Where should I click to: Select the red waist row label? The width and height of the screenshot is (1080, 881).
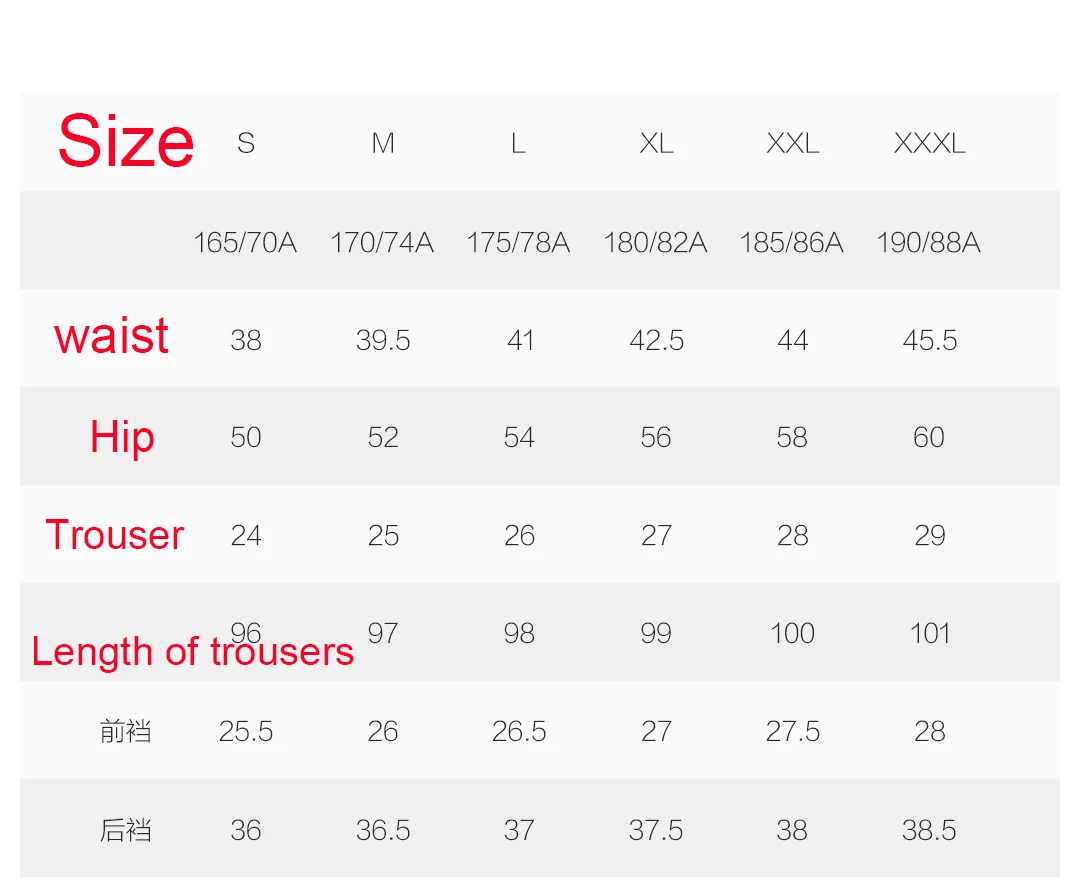tap(111, 336)
